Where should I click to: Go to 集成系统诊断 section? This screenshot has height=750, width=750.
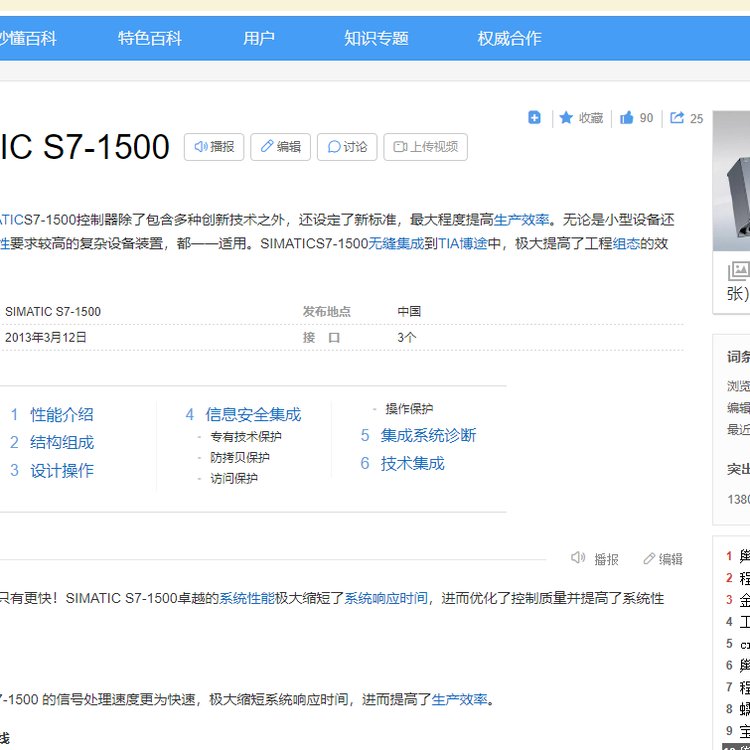(428, 435)
